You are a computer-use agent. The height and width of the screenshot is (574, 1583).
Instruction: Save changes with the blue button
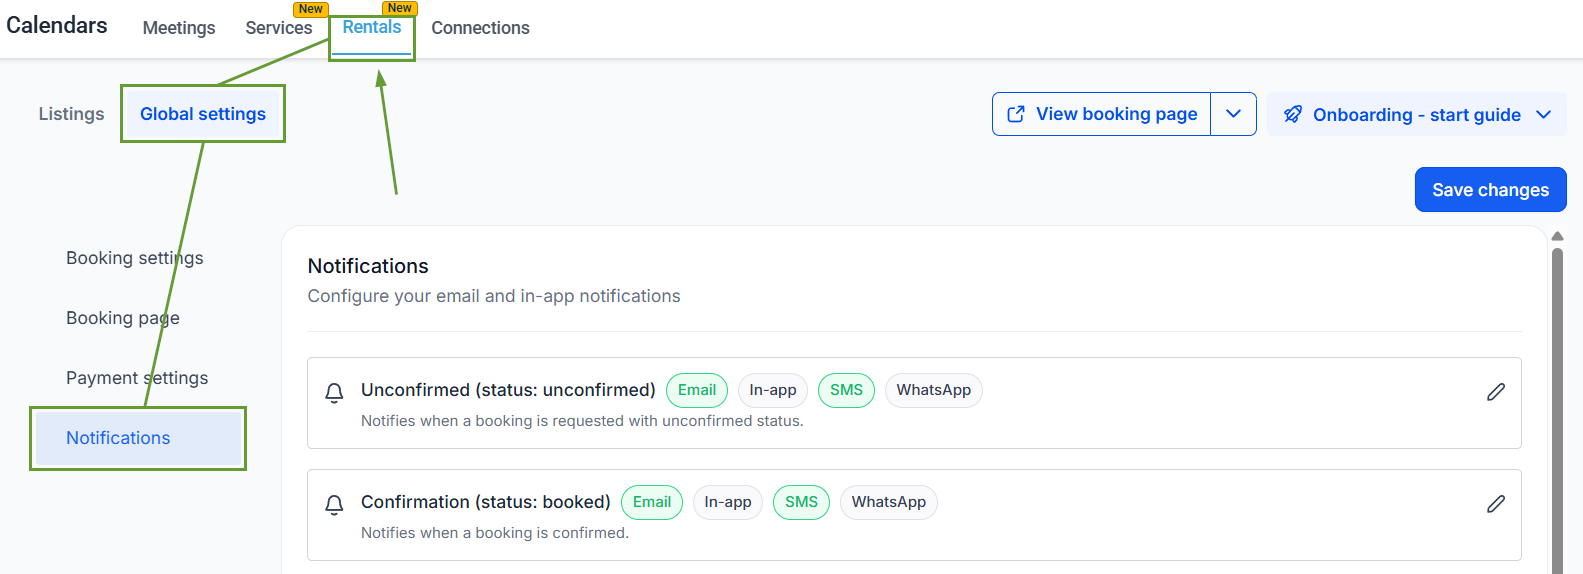coord(1490,190)
